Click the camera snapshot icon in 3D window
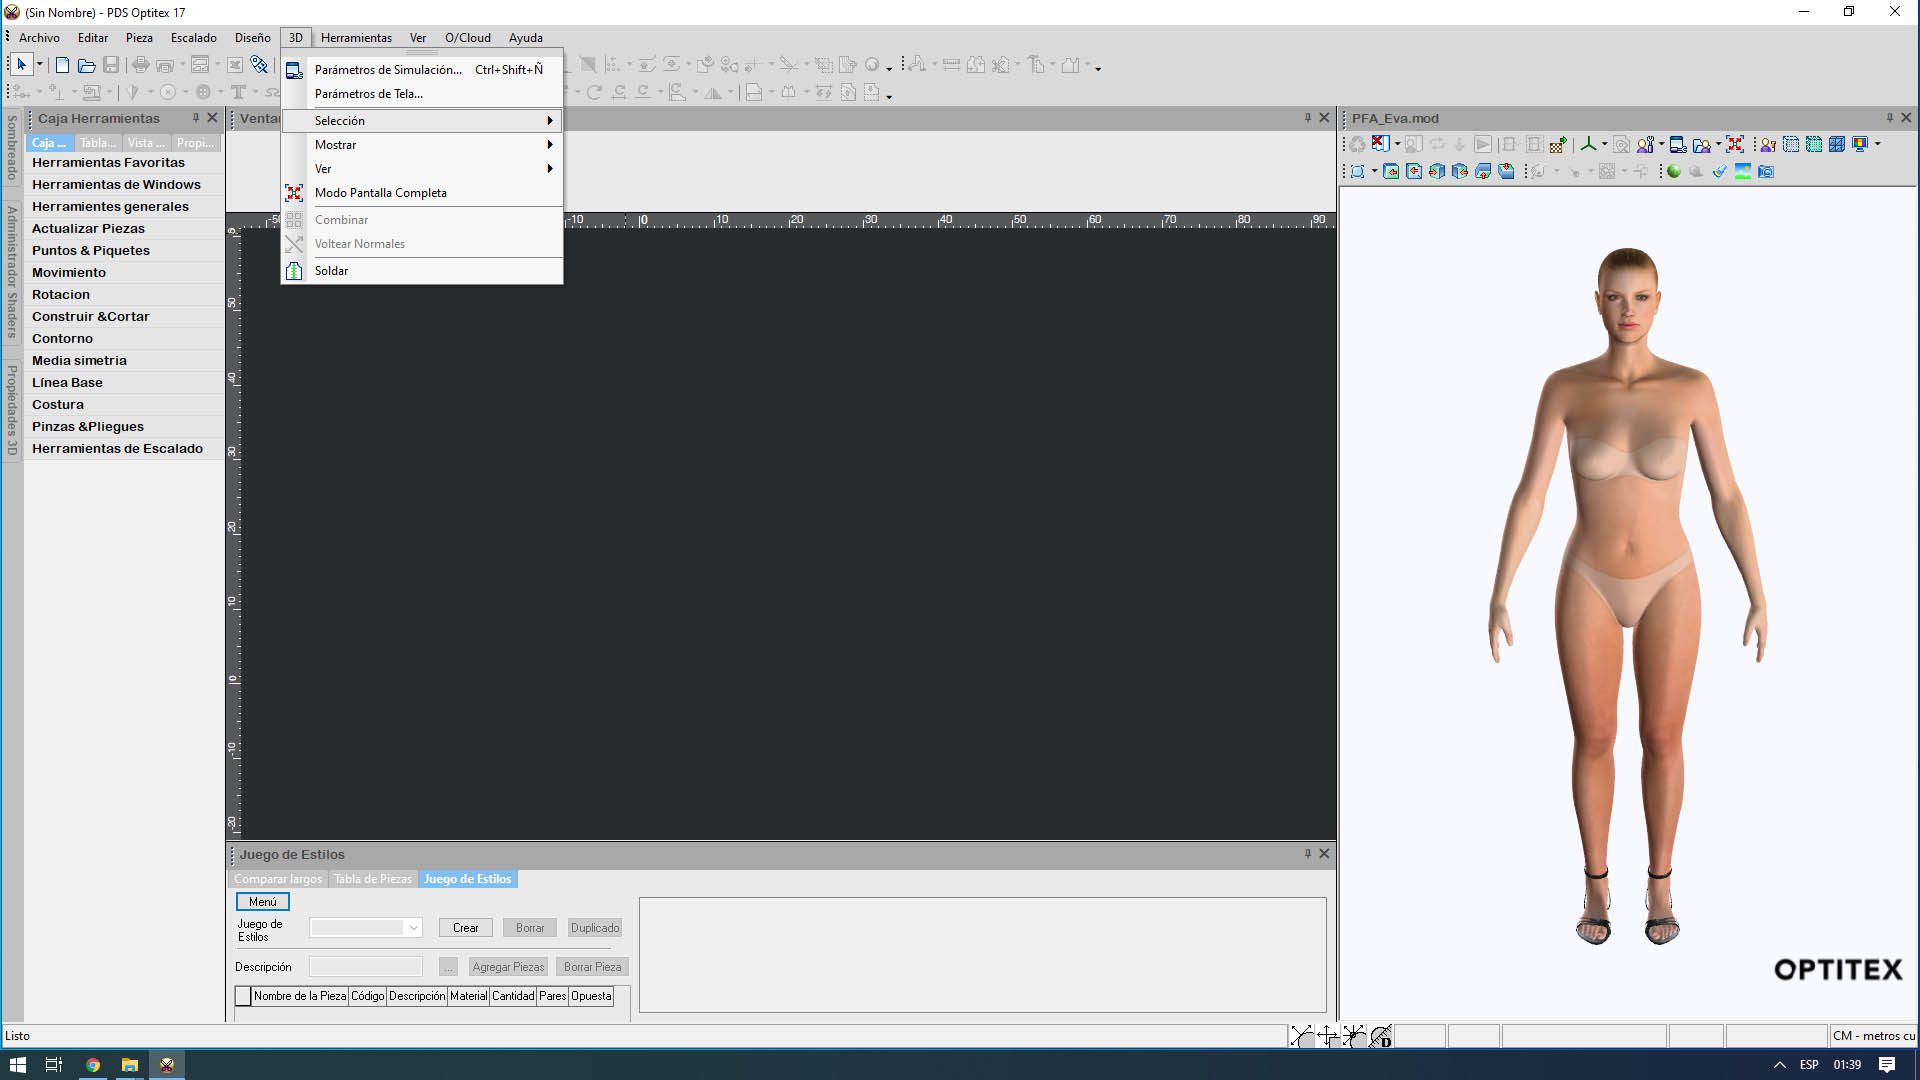 click(x=1766, y=172)
